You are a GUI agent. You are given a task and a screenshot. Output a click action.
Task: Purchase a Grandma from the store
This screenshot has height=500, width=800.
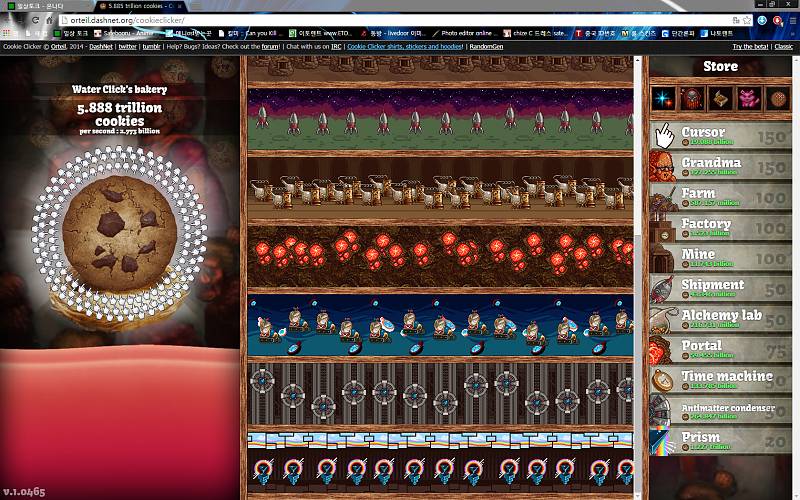[x=720, y=167]
